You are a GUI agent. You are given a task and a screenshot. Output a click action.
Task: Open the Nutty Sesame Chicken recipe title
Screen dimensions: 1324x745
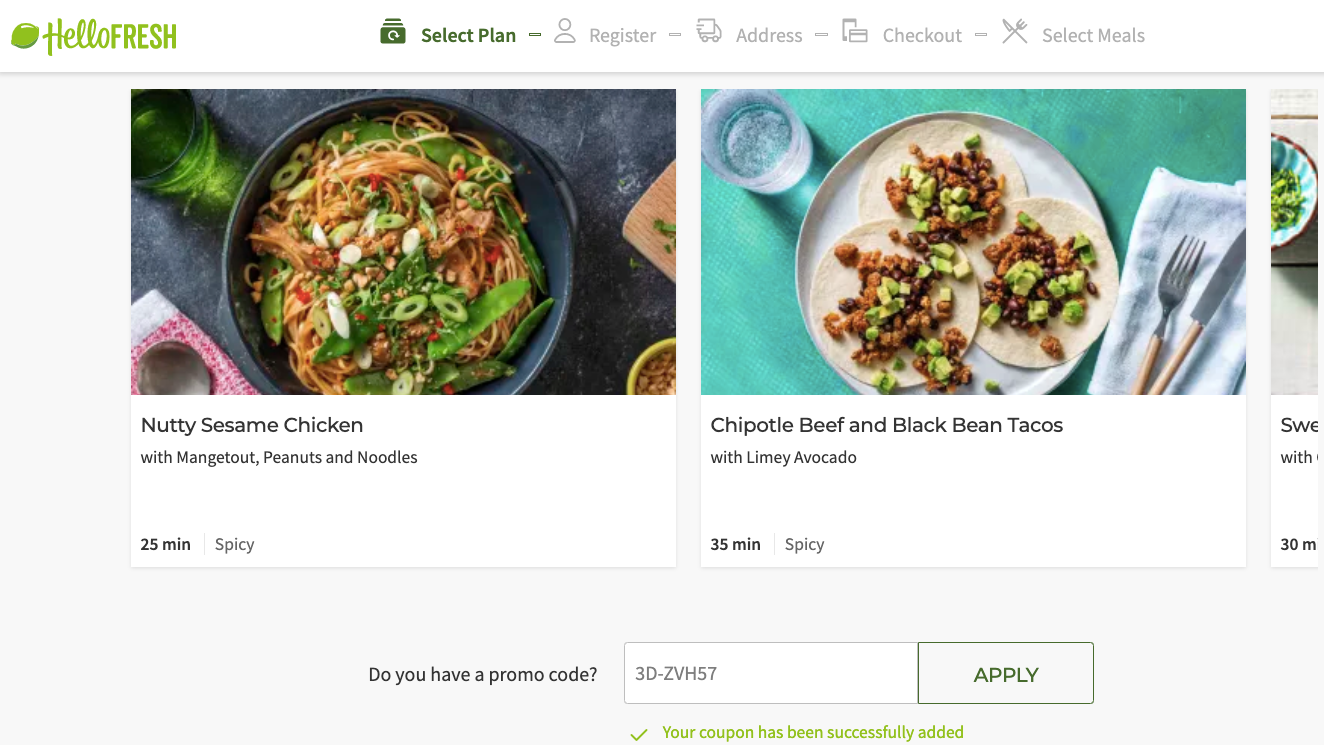click(251, 425)
